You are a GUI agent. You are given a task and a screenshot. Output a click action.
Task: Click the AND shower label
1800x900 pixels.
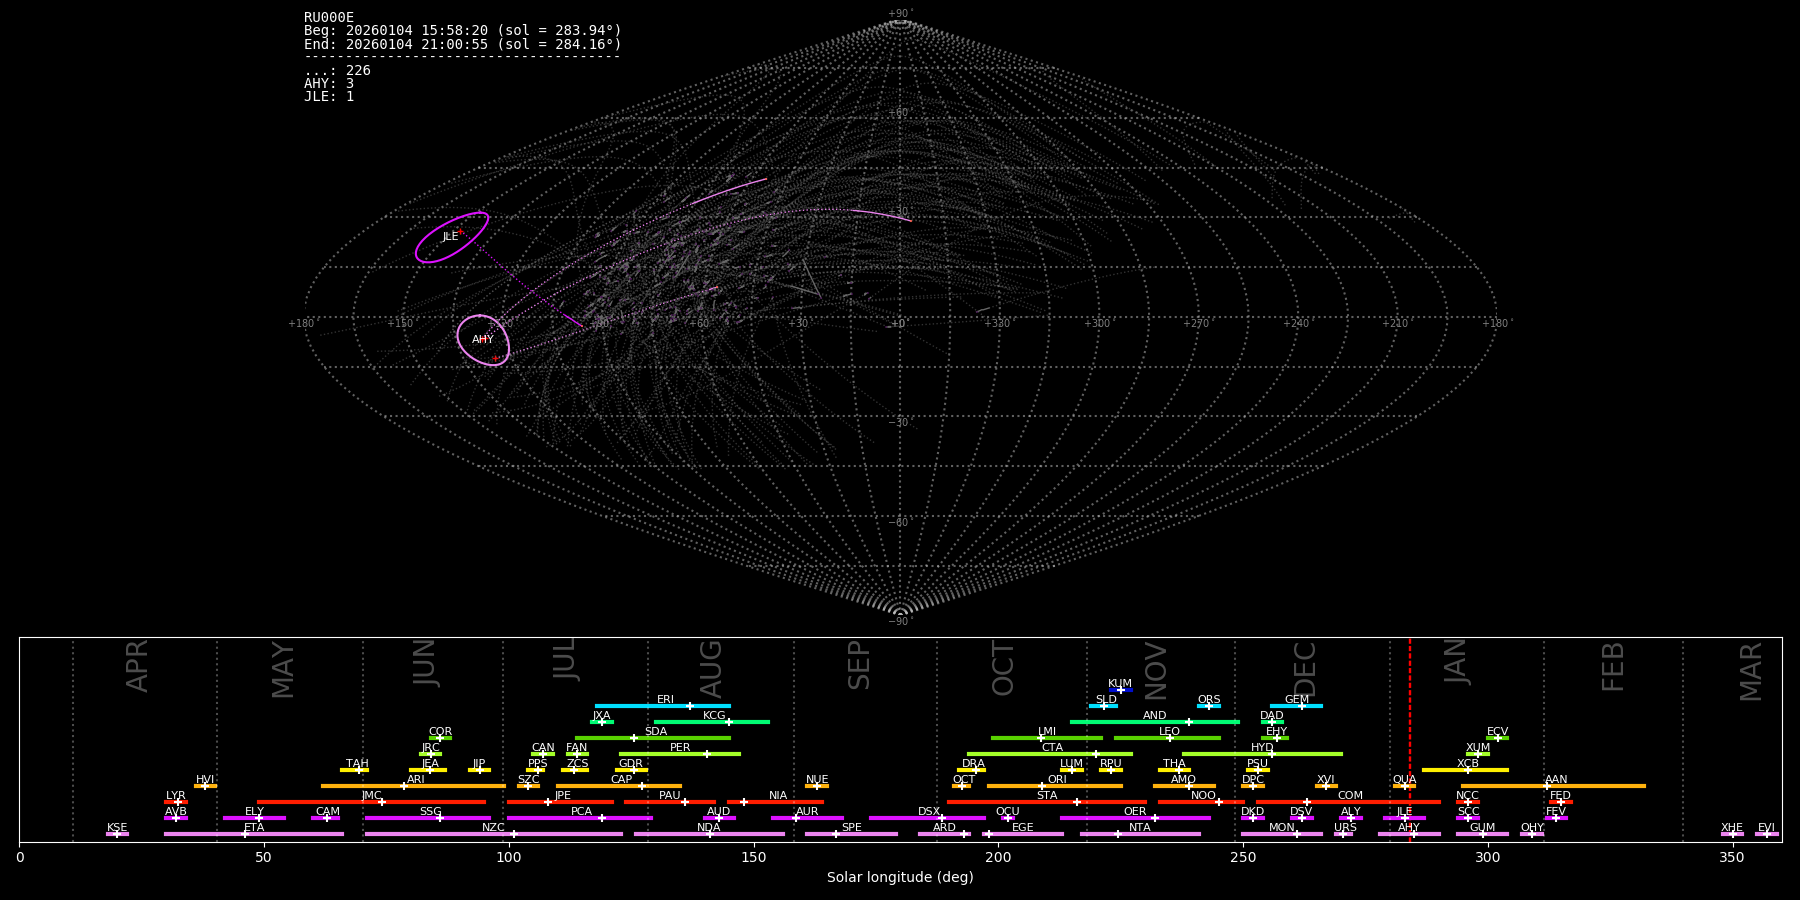[1154, 716]
